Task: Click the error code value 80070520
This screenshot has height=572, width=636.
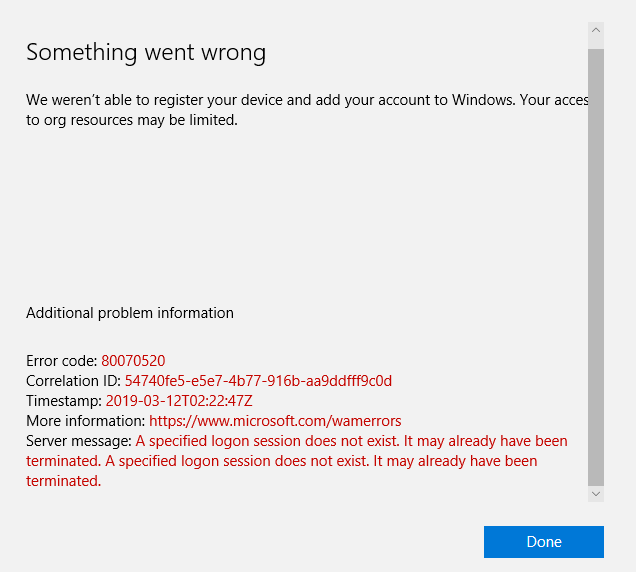Action: click(x=133, y=361)
